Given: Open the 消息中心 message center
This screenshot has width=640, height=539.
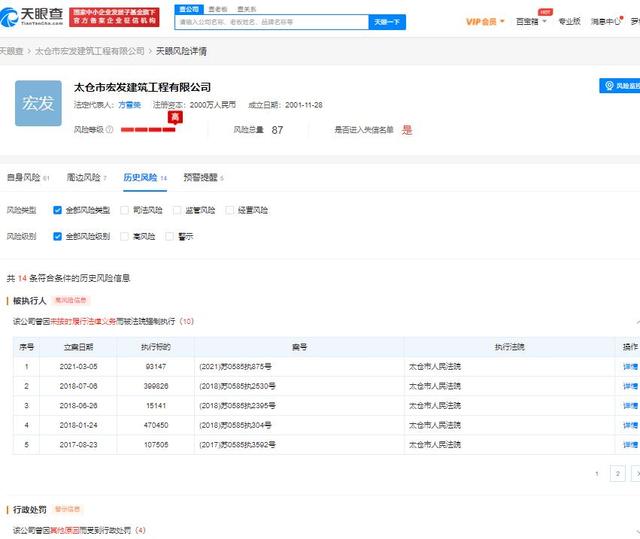Looking at the screenshot, I should (606, 21).
